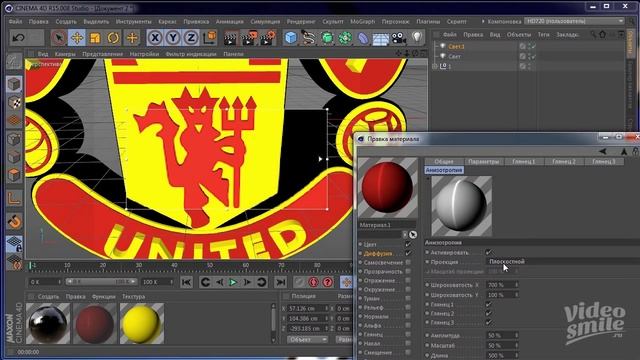The height and width of the screenshot is (360, 640).
Task: Open the purple deformer group
Action: 362,38
